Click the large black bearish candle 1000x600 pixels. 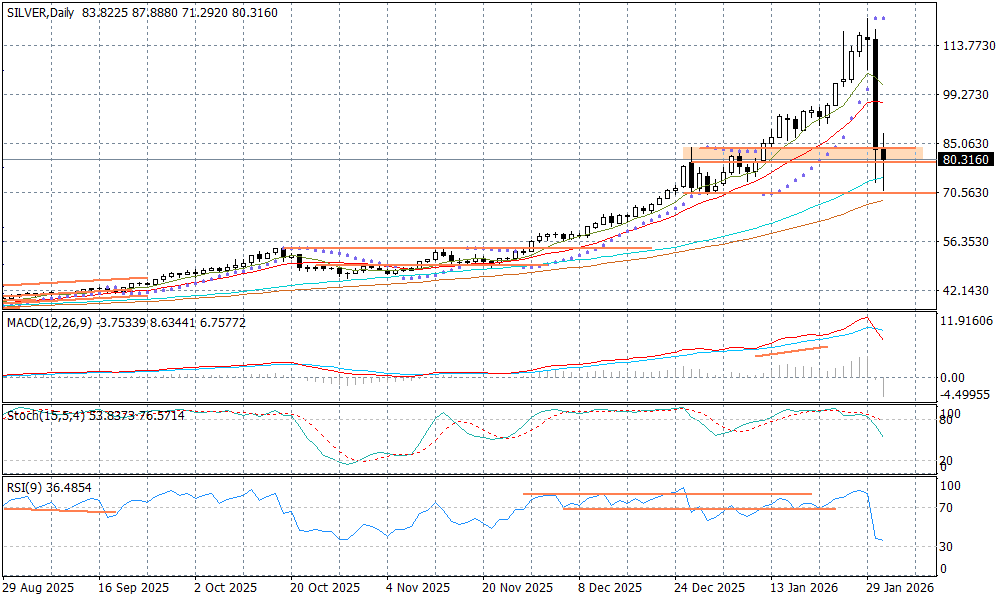(876, 90)
